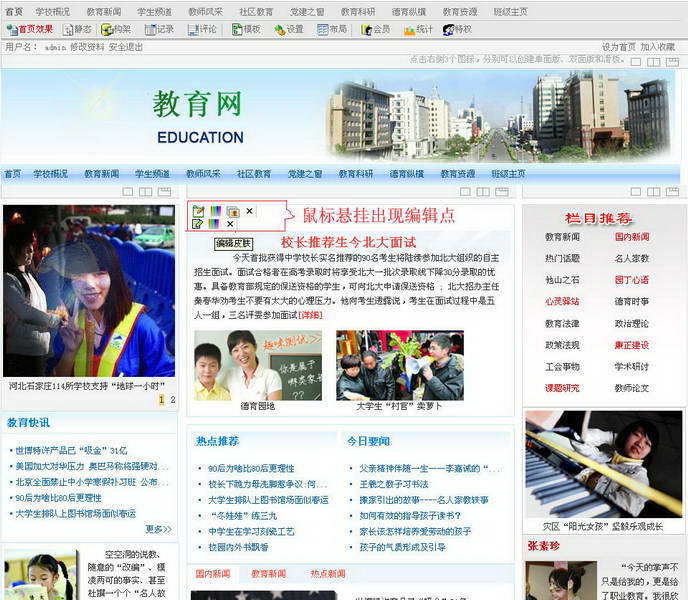Select 班级主页 in blue navigation bar

point(509,174)
